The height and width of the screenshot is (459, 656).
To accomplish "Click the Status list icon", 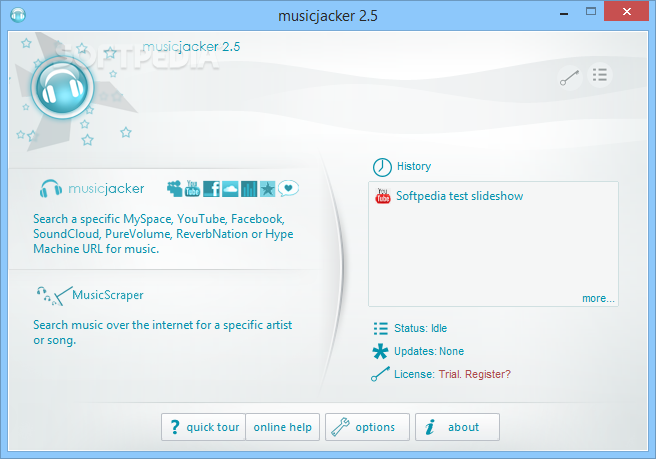I will (x=381, y=328).
